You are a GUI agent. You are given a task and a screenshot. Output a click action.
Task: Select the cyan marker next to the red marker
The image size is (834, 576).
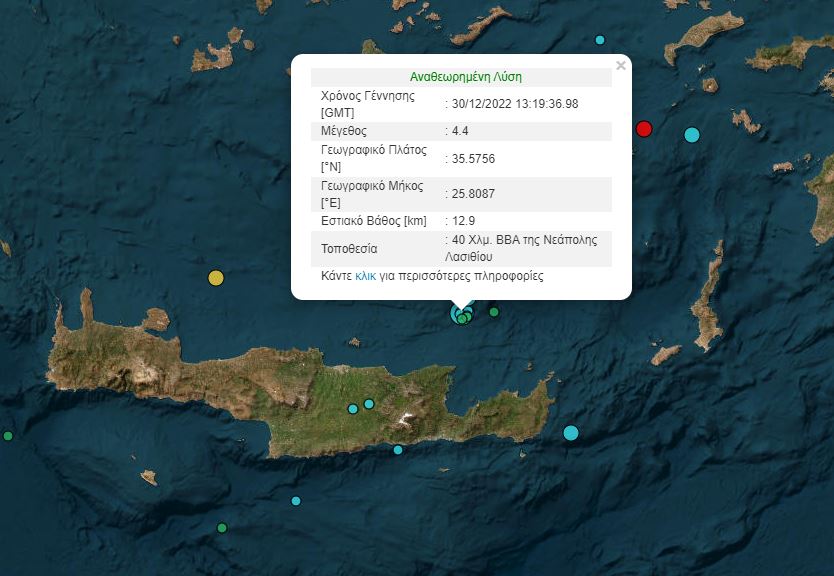click(692, 134)
